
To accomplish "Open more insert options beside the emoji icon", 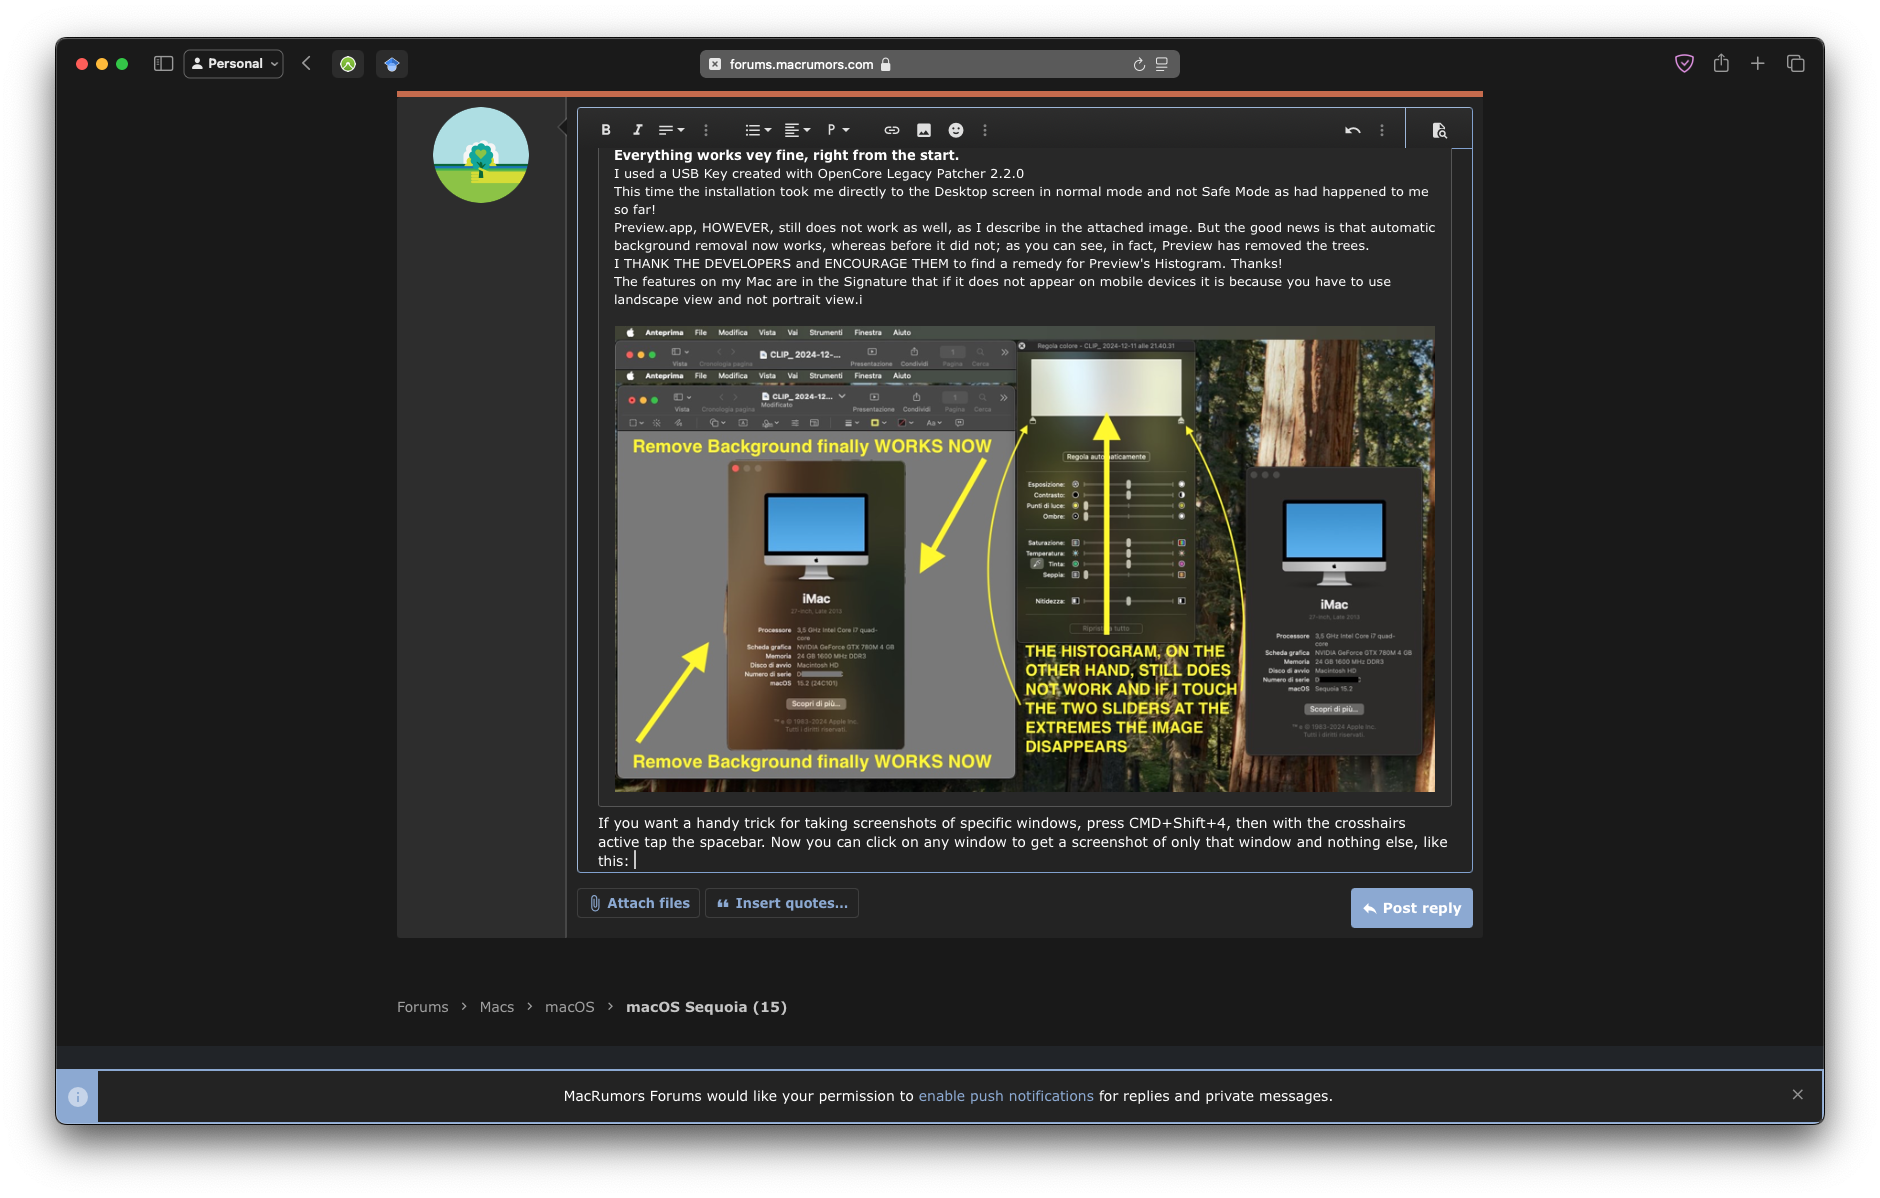I will [985, 130].
